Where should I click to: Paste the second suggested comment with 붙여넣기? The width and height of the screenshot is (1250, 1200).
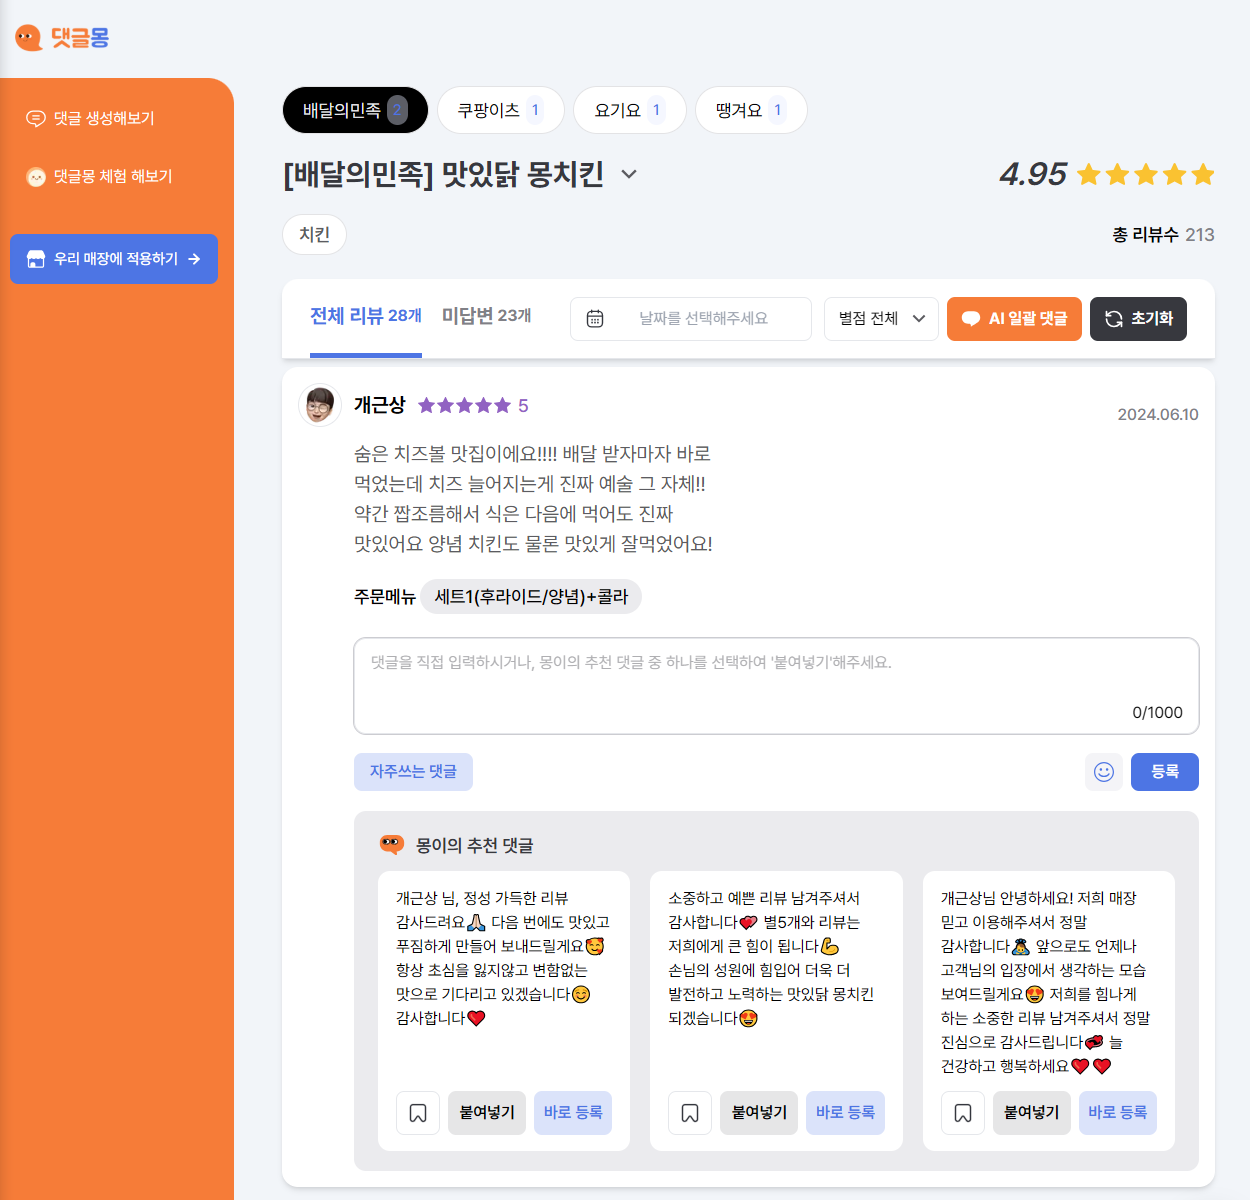point(759,1113)
